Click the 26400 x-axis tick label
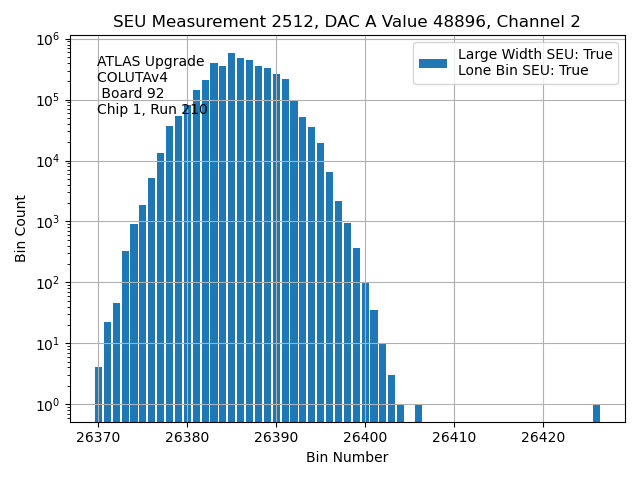 coord(365,438)
